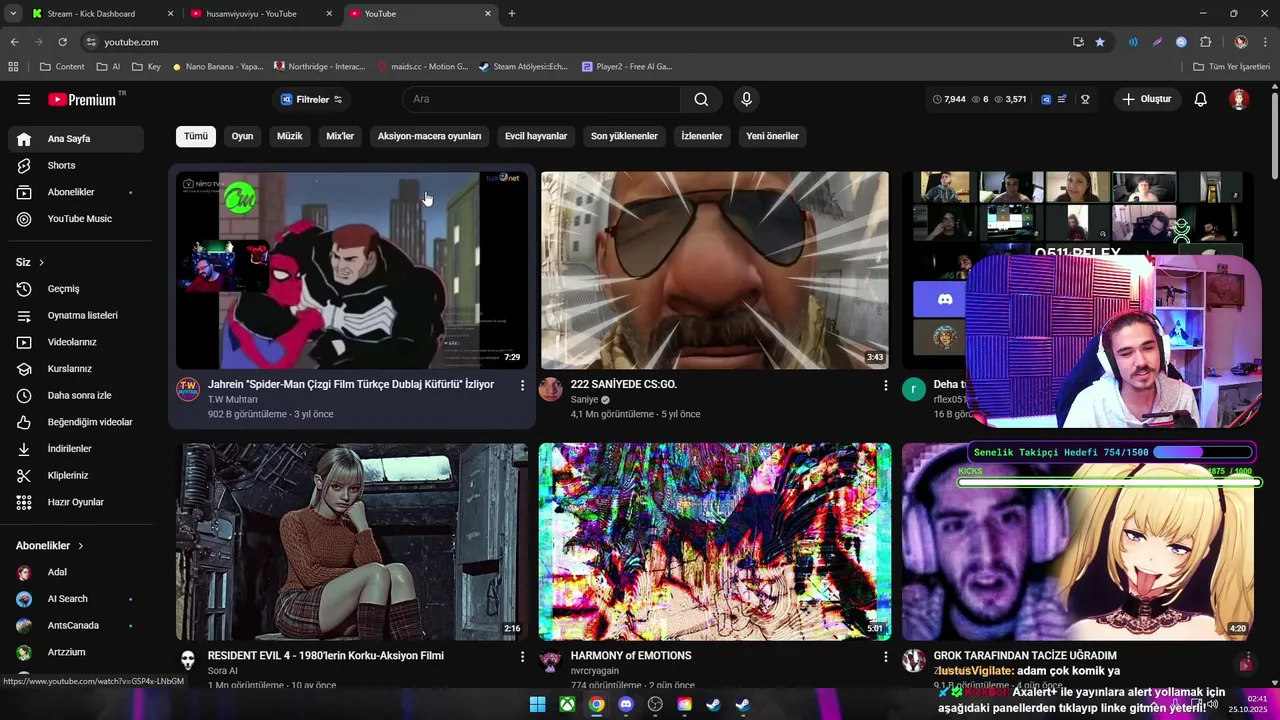The width and height of the screenshot is (1280, 720).
Task: Reload the page
Action: click(62, 42)
